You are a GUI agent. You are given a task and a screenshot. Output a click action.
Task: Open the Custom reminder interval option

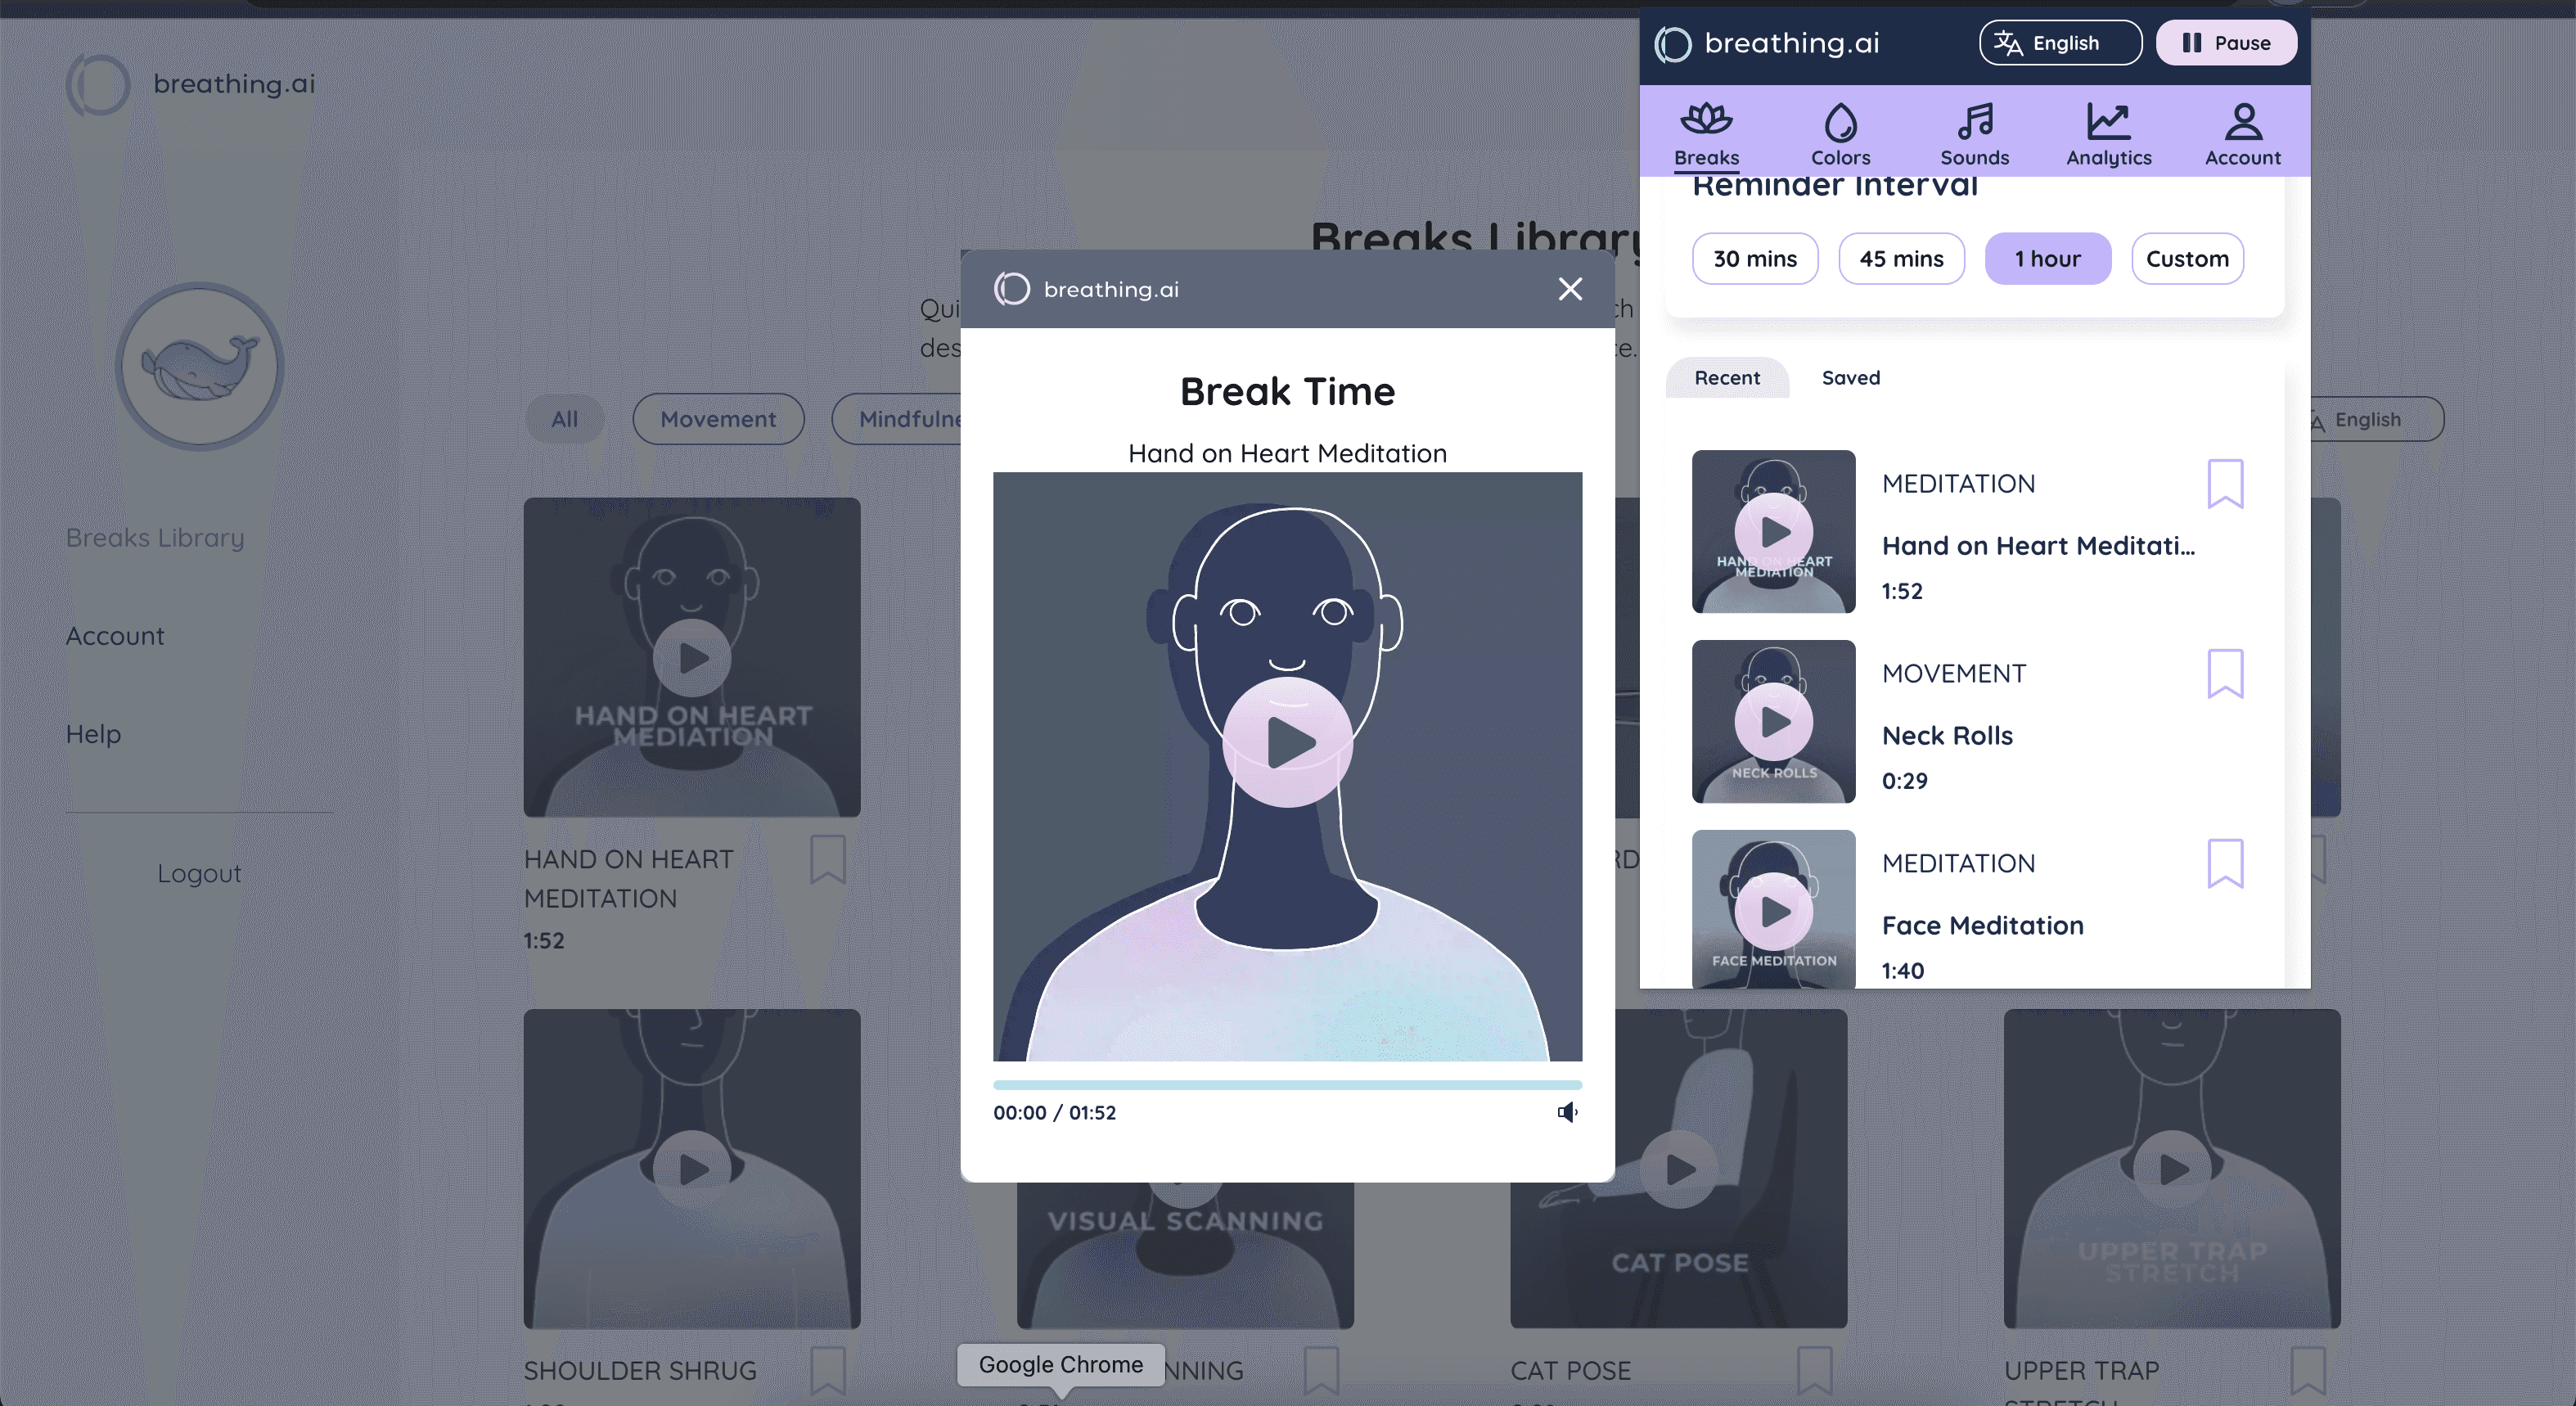(x=2187, y=259)
